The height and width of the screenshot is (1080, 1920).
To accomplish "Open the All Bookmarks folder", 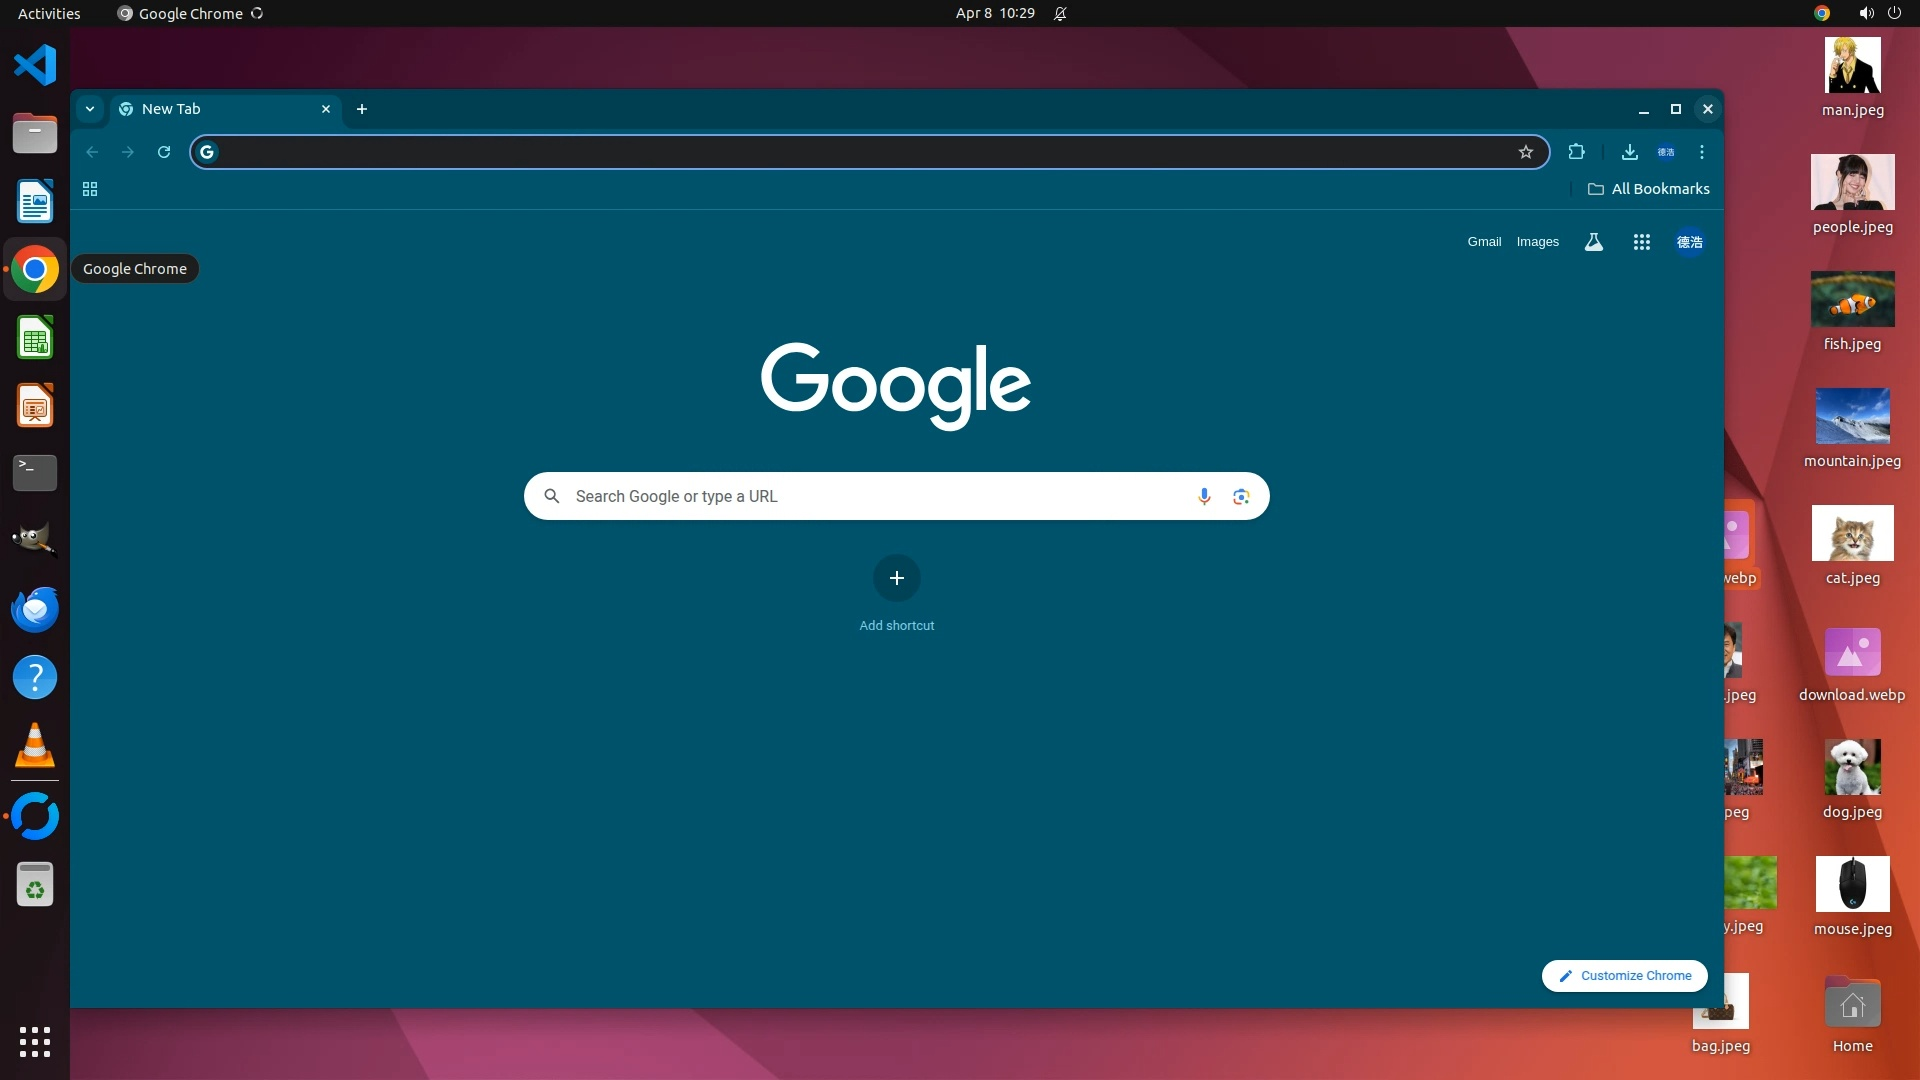I will click(1648, 189).
